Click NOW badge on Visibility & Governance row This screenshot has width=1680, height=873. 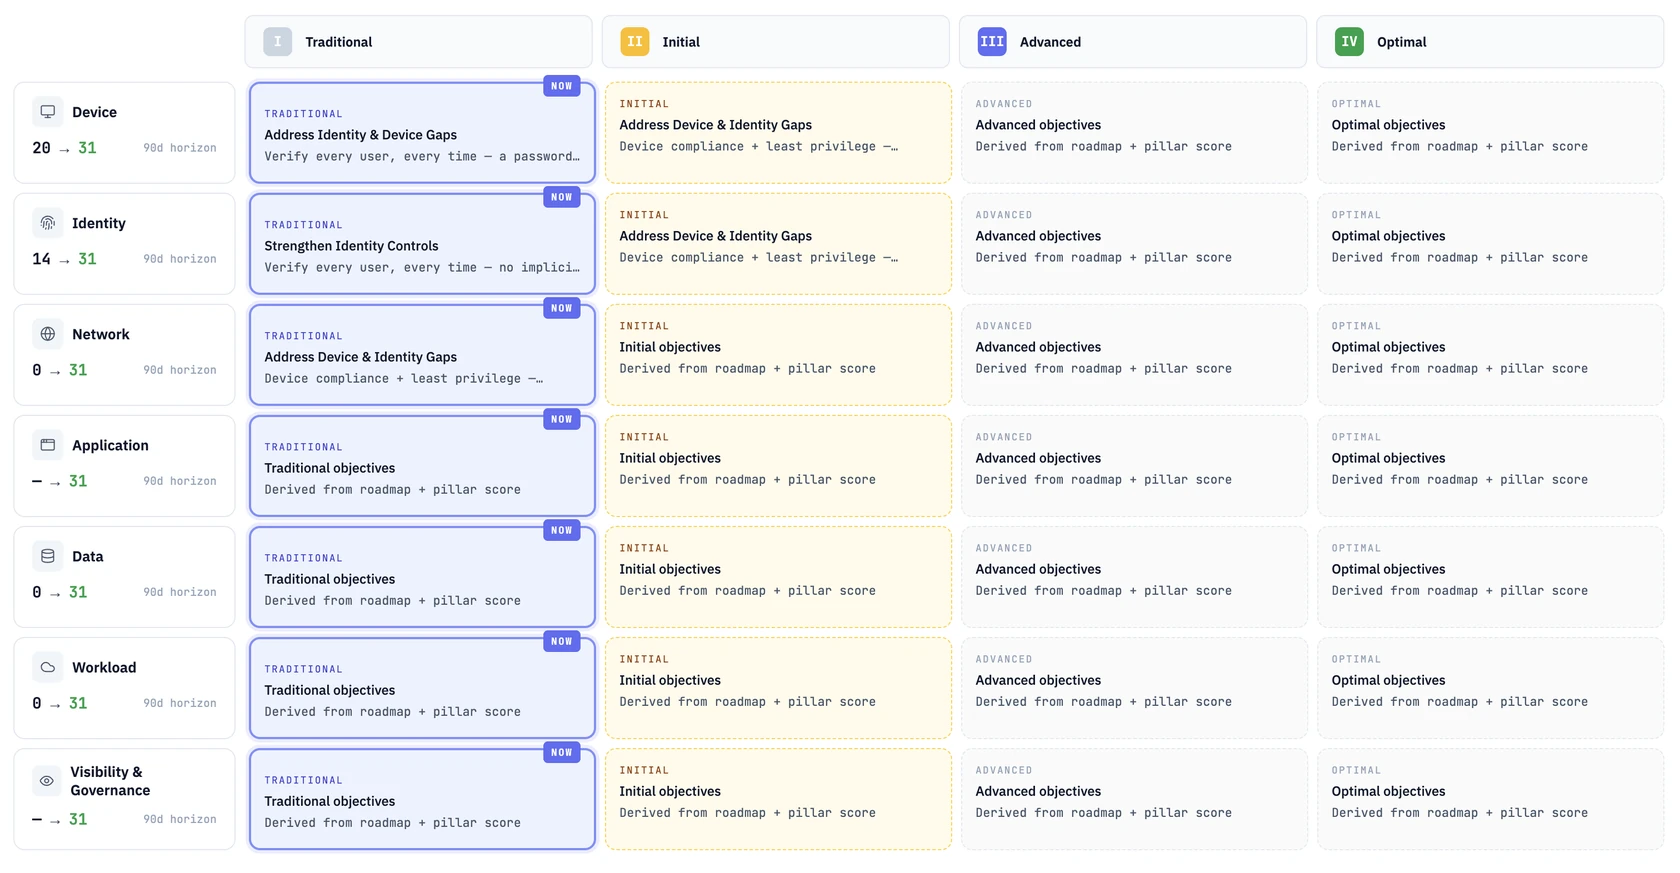coord(562,752)
